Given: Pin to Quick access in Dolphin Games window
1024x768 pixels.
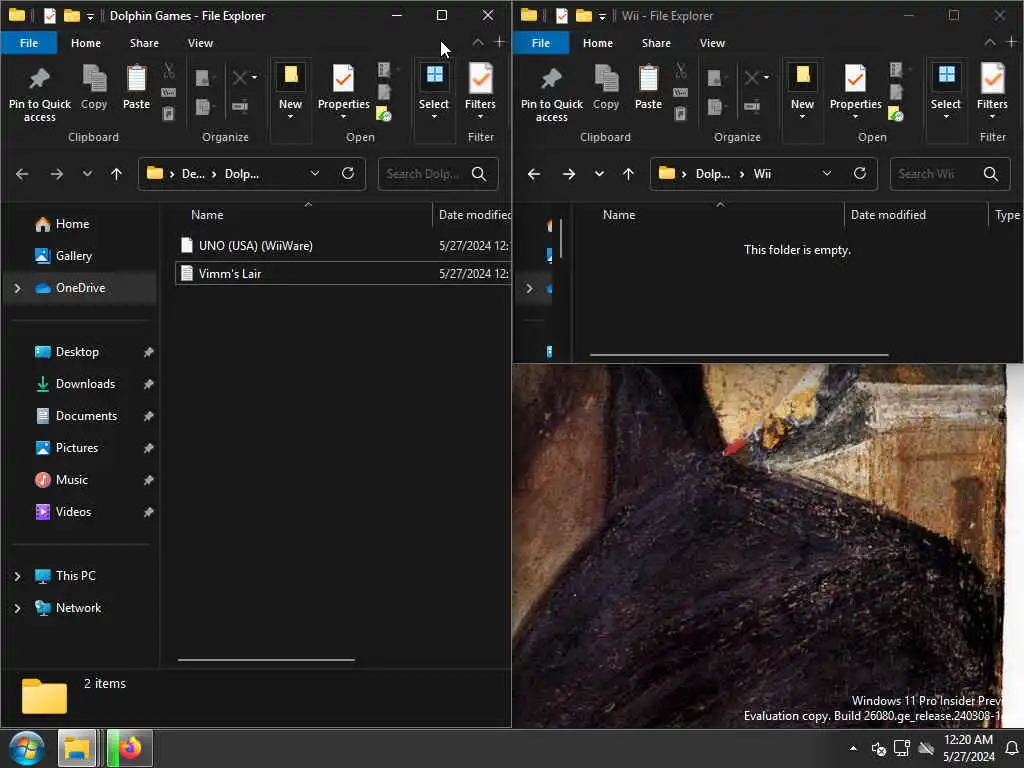Looking at the screenshot, I should 39,94.
